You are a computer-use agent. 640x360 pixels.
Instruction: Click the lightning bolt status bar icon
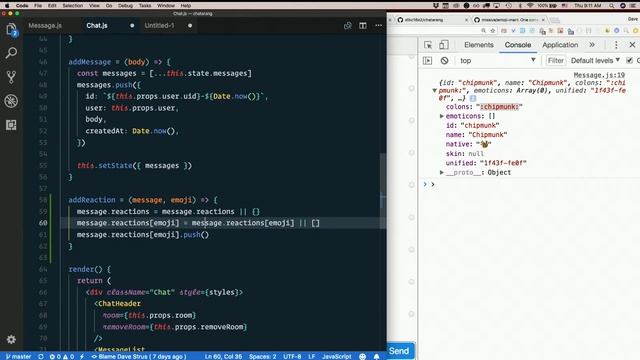tap(82, 356)
